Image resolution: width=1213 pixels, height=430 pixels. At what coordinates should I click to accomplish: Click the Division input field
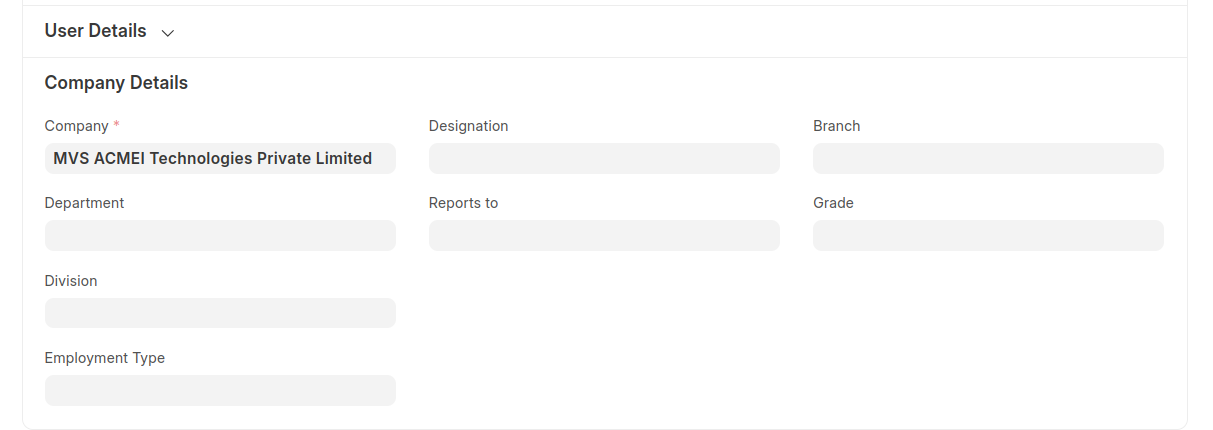(x=220, y=313)
